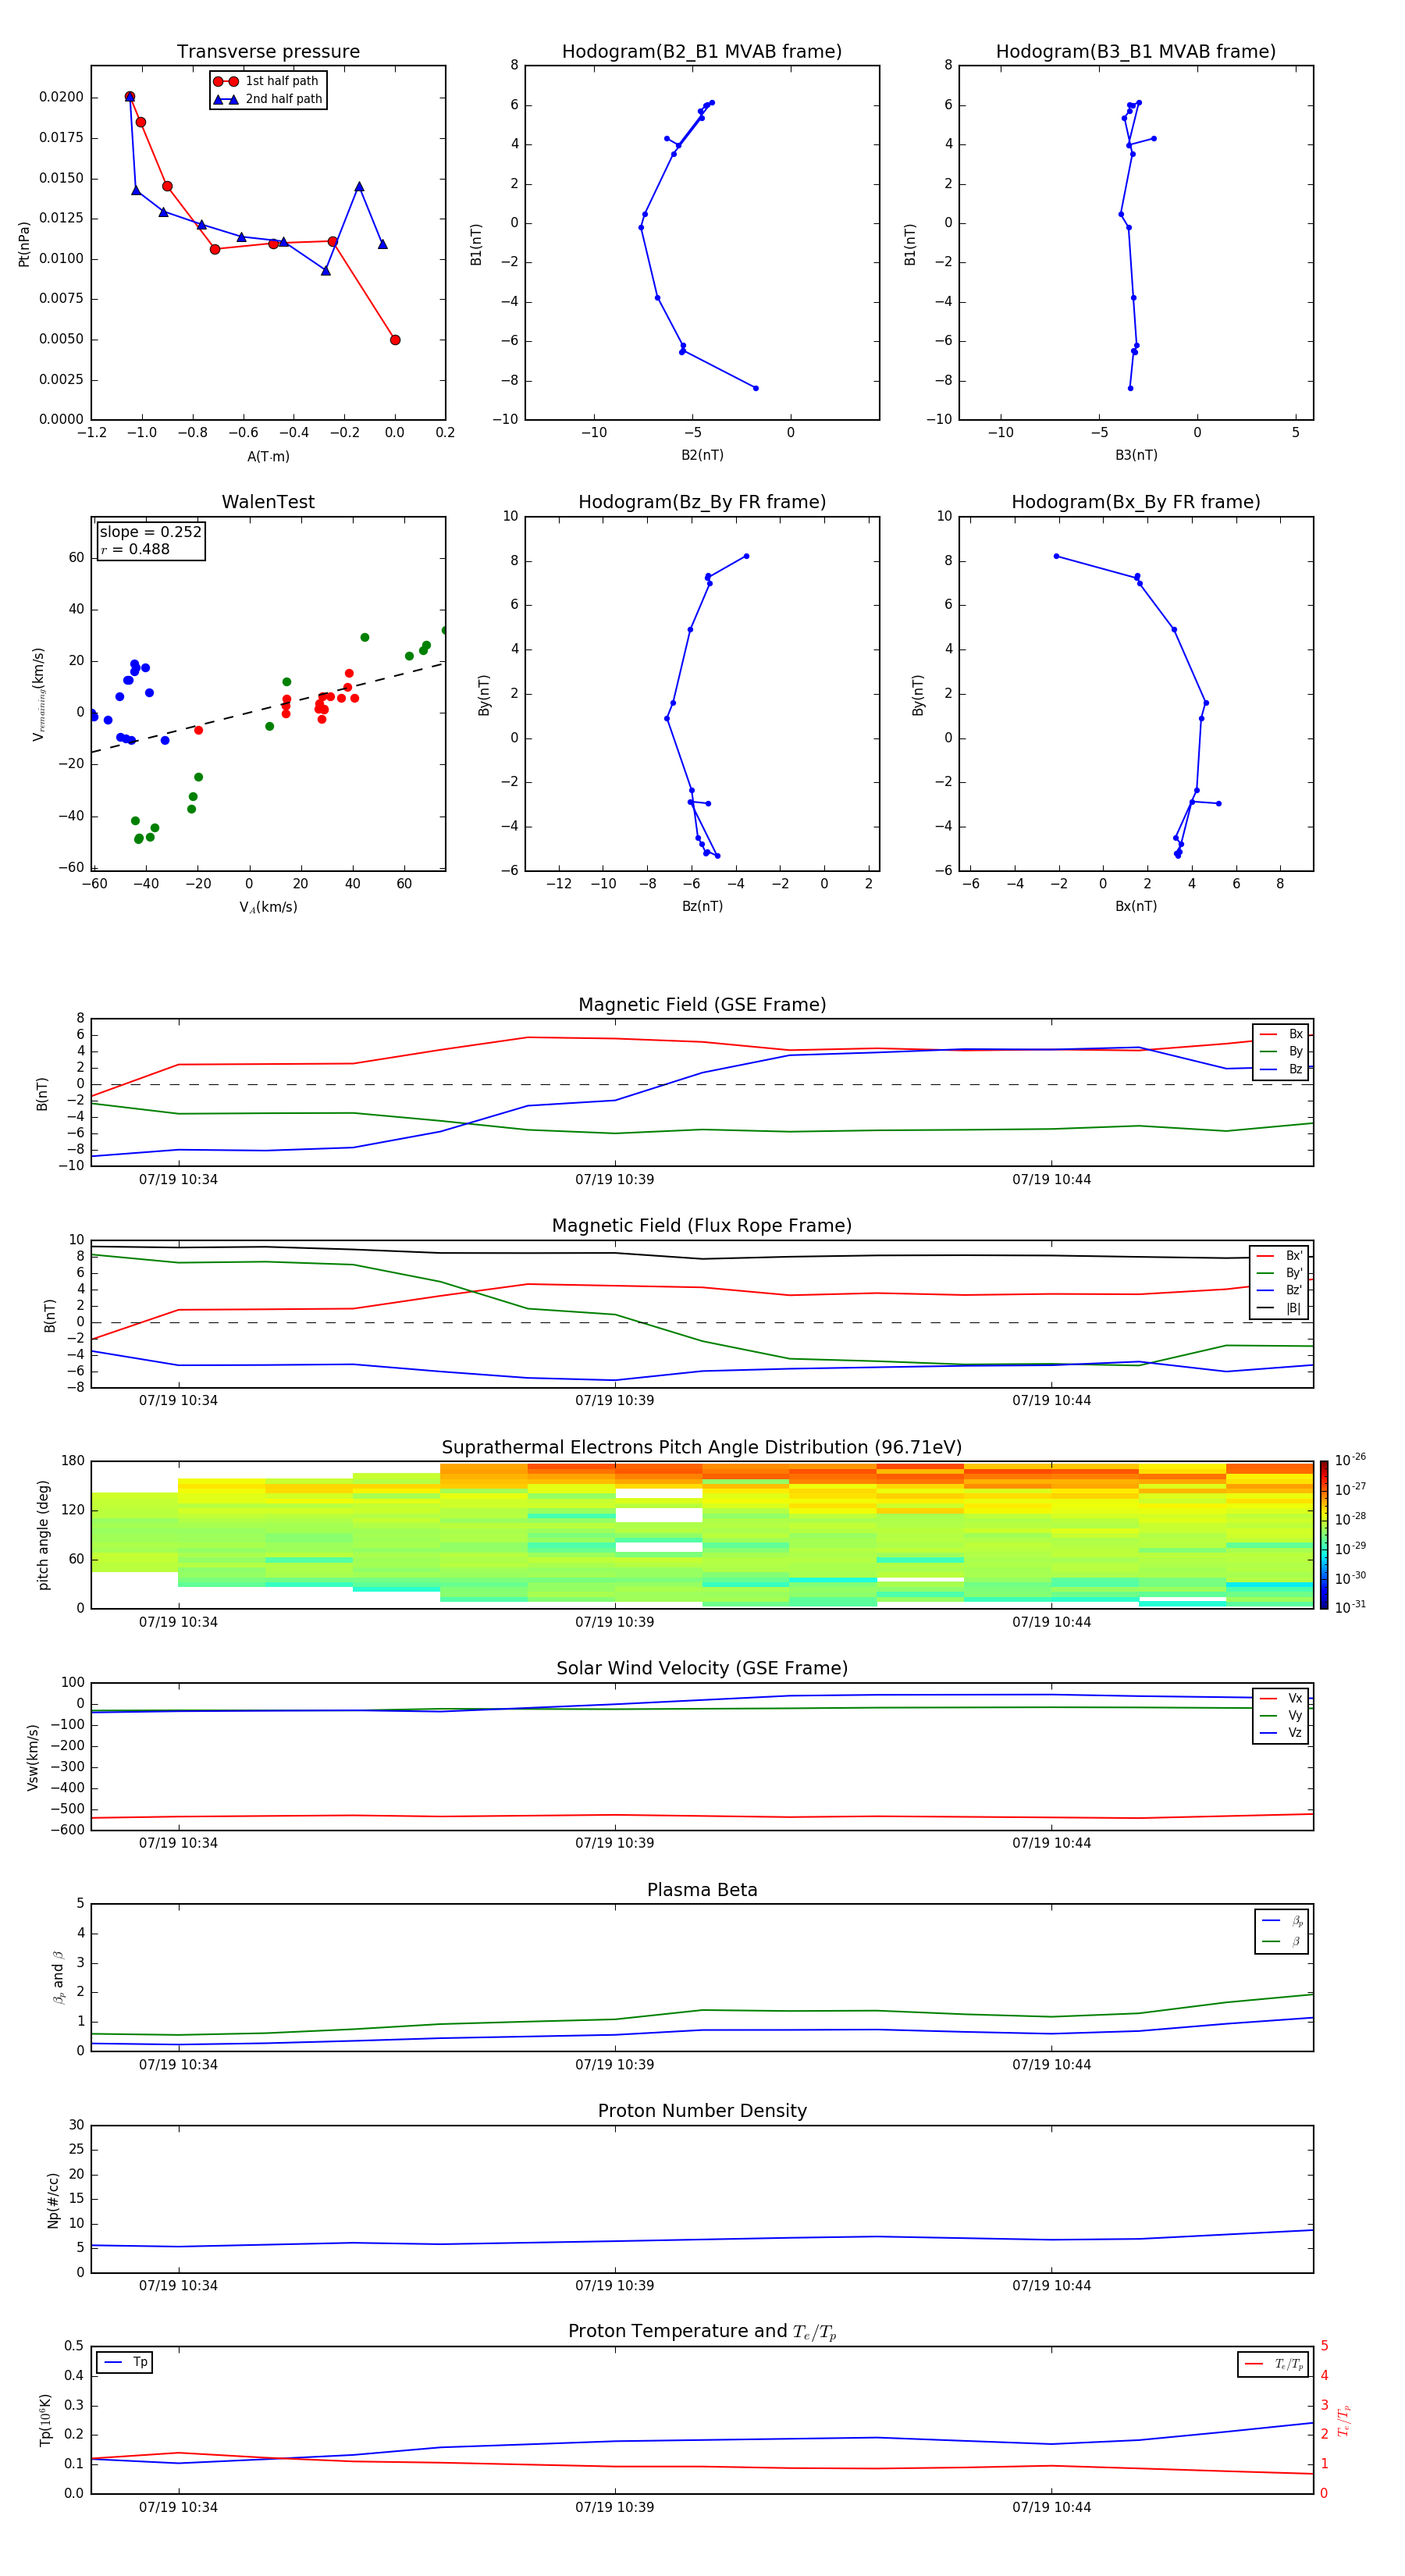Click 'r = 0.488' annotation
This screenshot has width=1405, height=2576.
[x=135, y=549]
